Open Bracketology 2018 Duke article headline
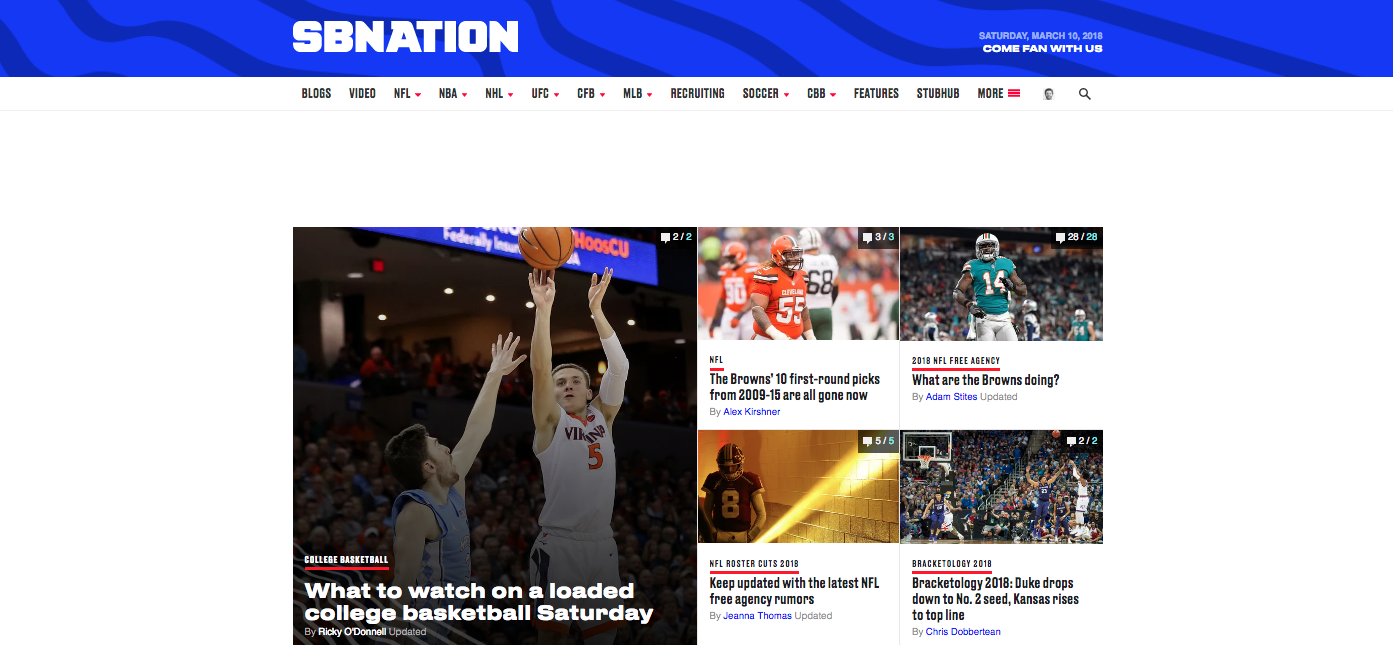 tap(995, 599)
